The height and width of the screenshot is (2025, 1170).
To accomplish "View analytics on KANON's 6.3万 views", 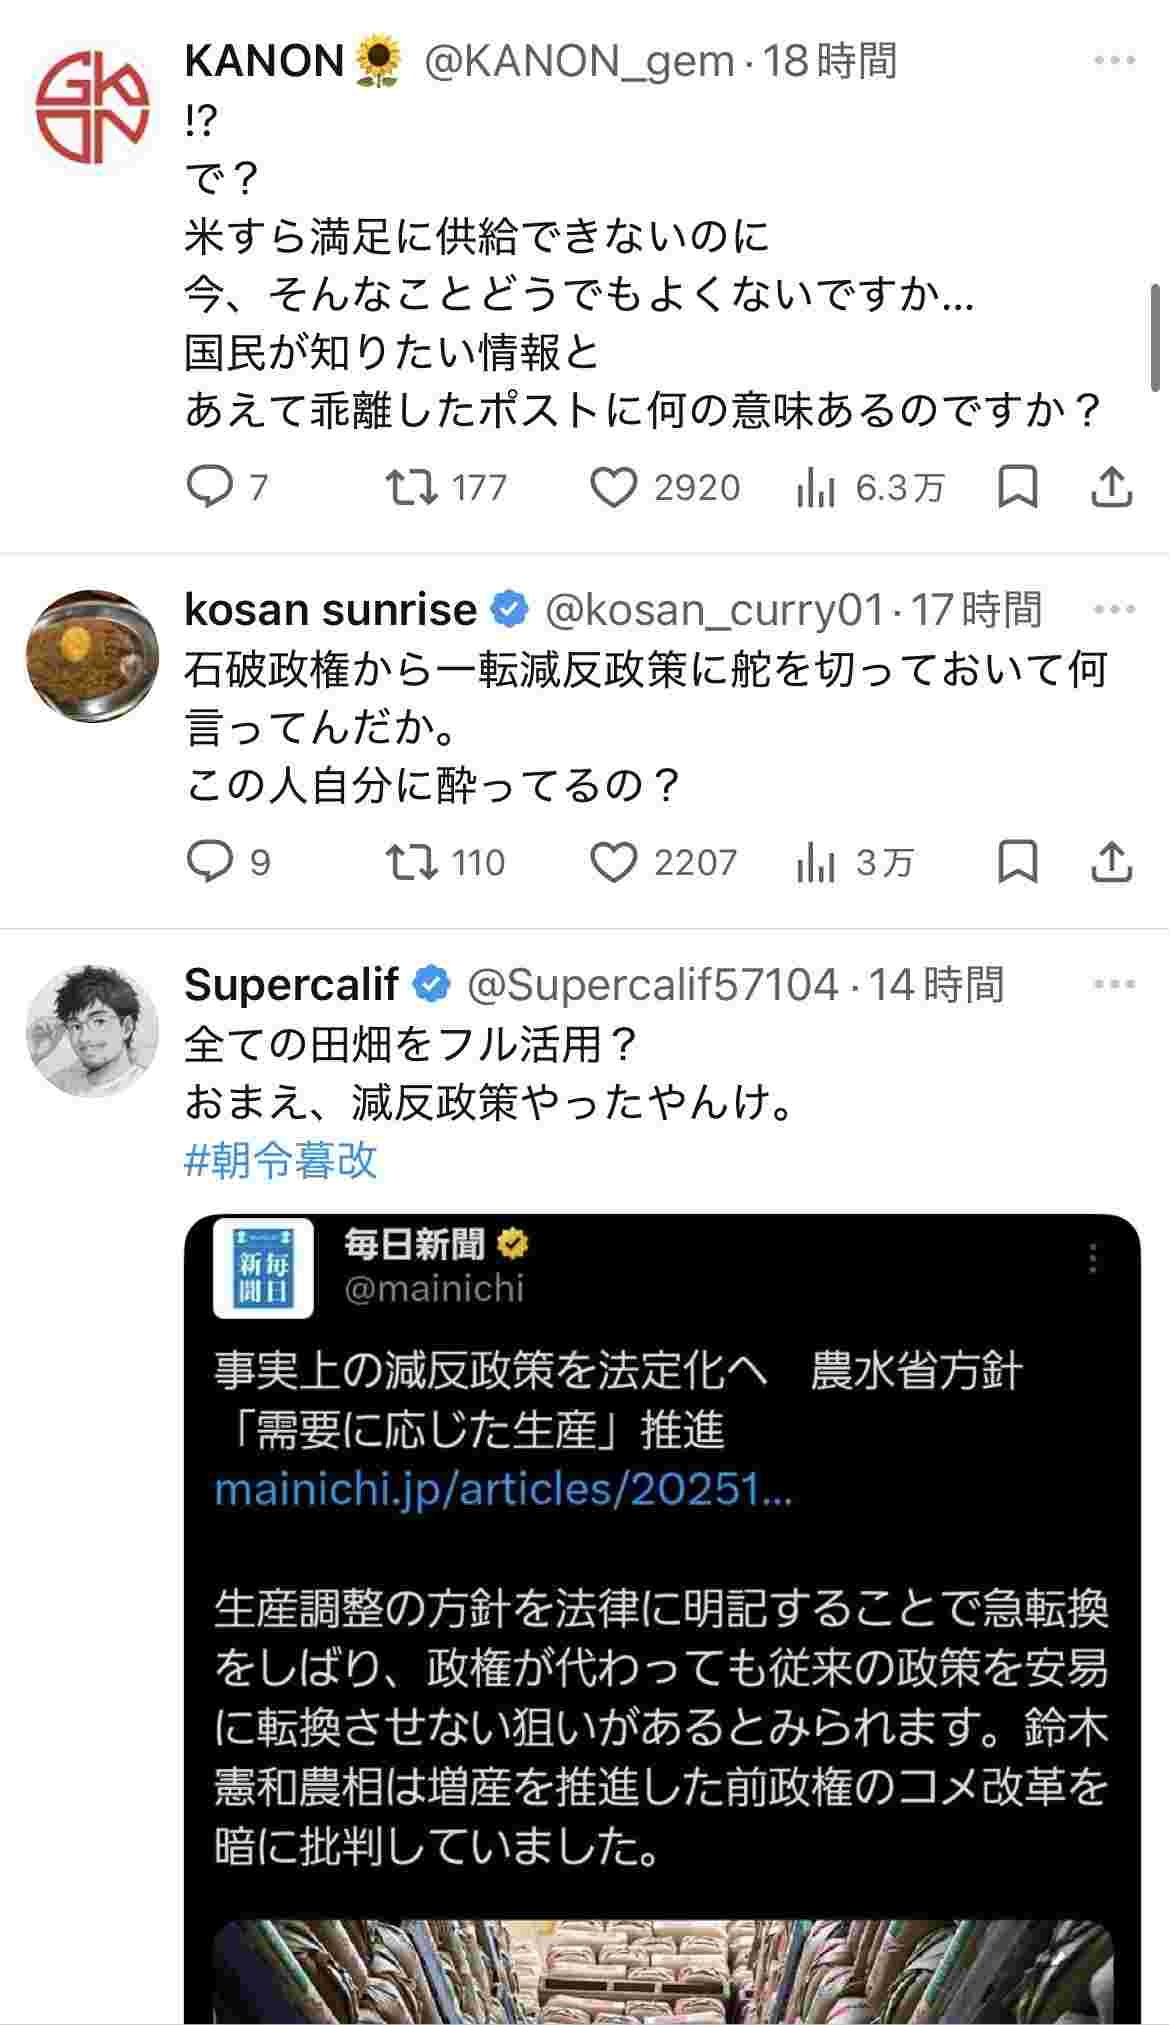I will coord(816,487).
